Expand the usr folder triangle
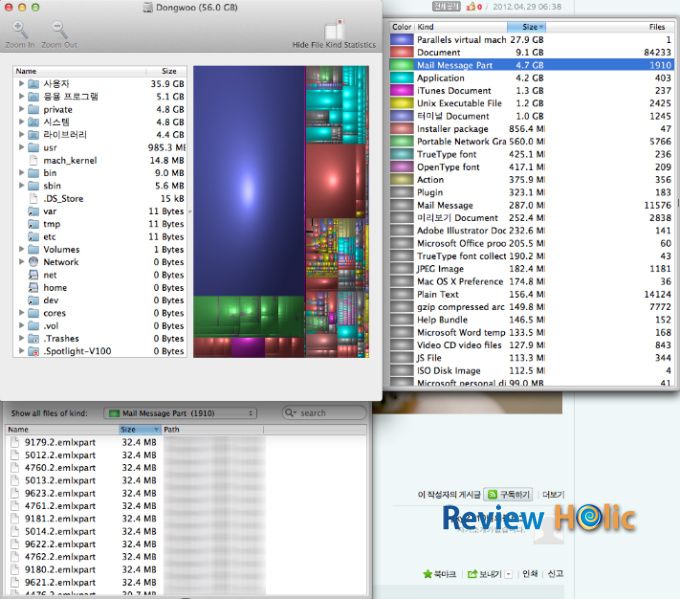 point(21,147)
